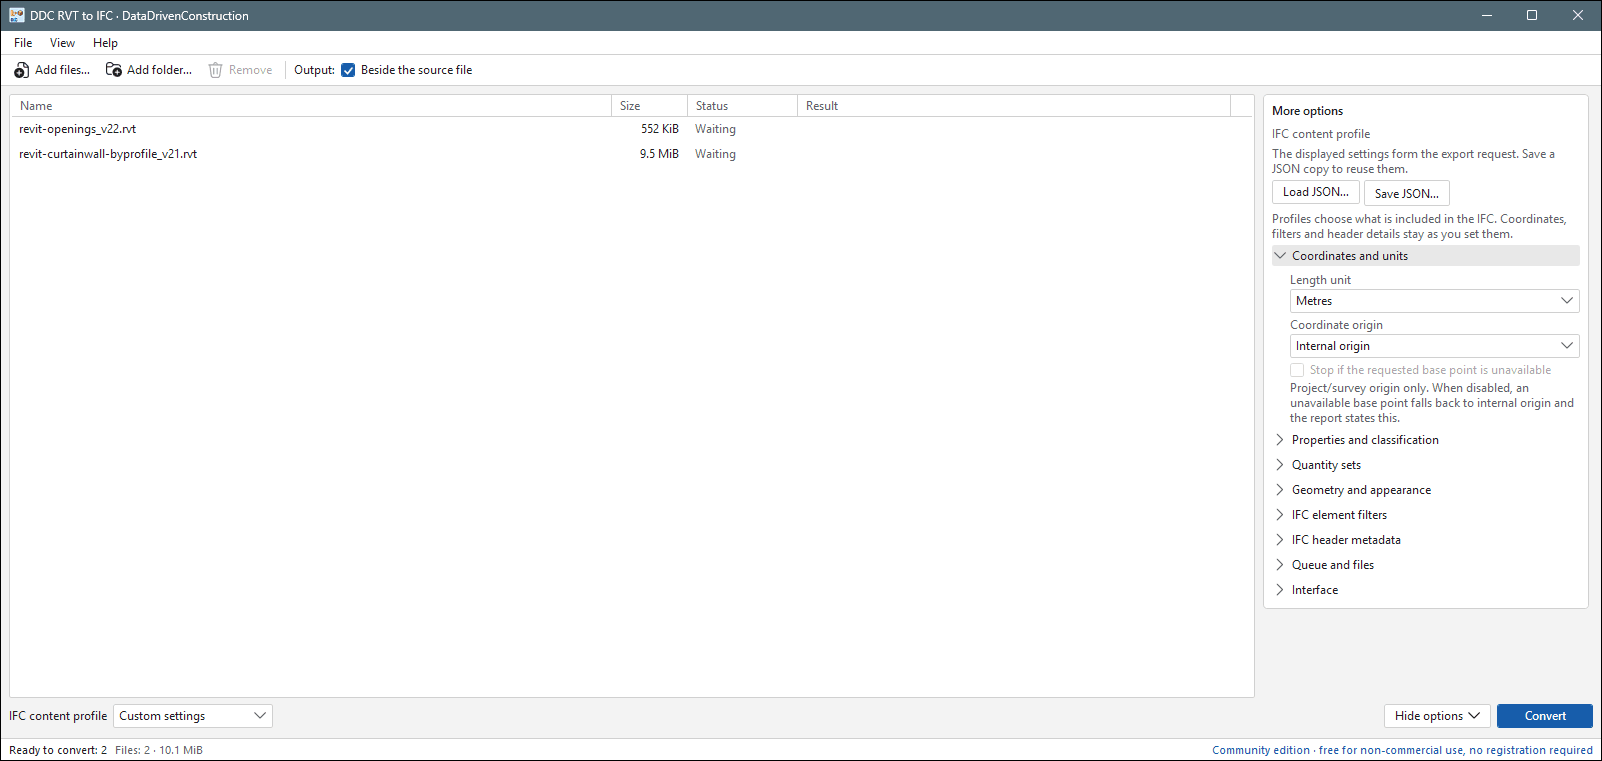This screenshot has width=1602, height=761.
Task: Click the Remove trash icon
Action: [x=215, y=70]
